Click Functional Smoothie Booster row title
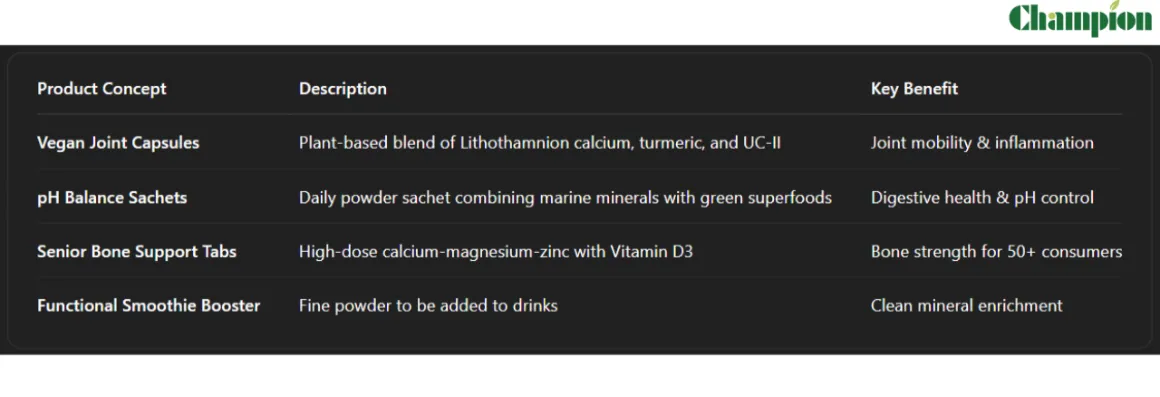 click(x=149, y=305)
